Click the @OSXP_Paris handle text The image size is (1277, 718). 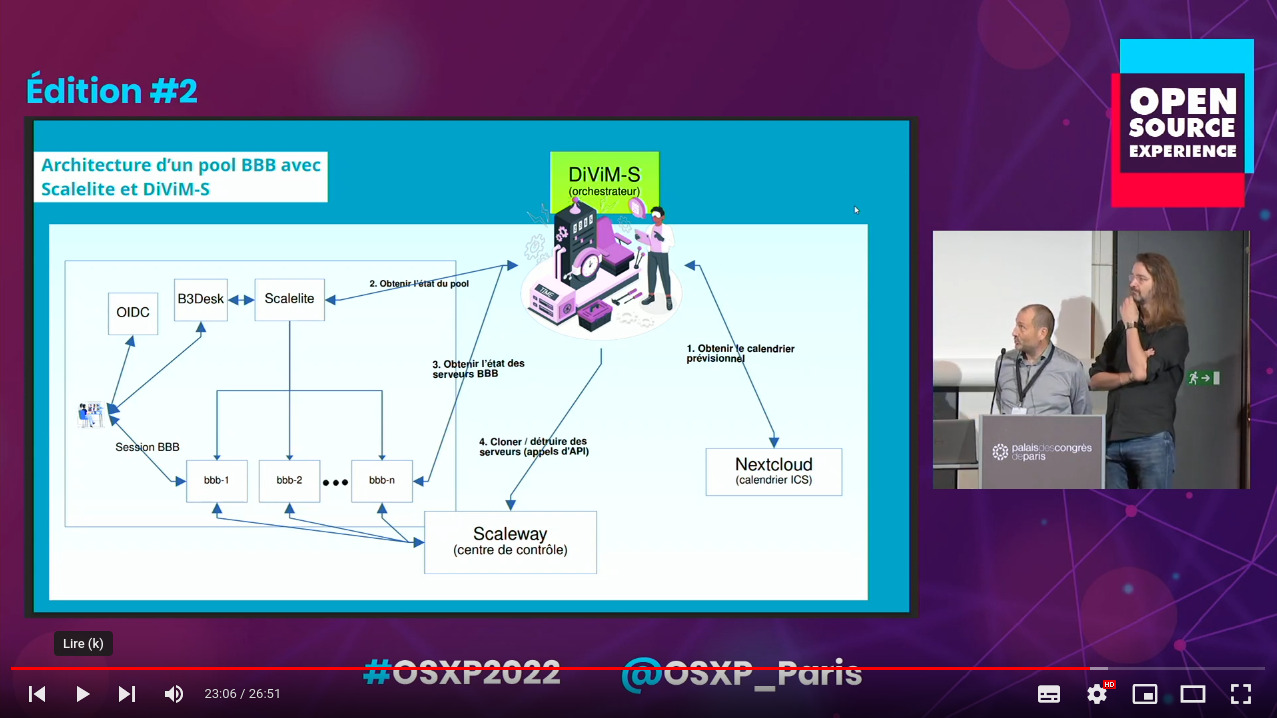[741, 673]
